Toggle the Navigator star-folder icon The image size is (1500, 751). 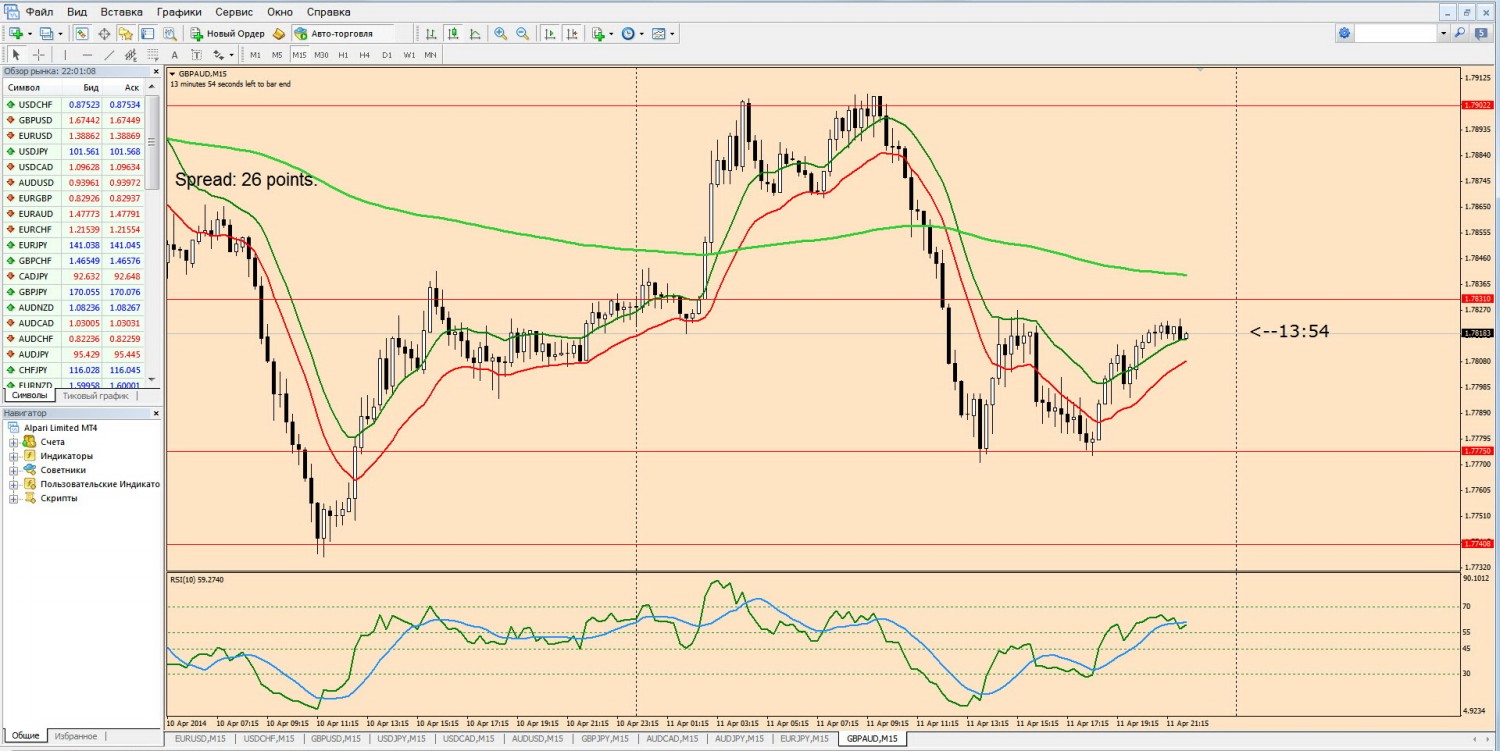pyautogui.click(x=125, y=33)
